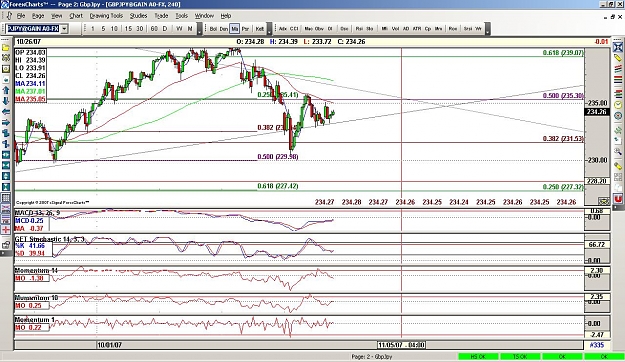Open the Chart menu
Screen dimensions: 625x362
tap(76, 16)
